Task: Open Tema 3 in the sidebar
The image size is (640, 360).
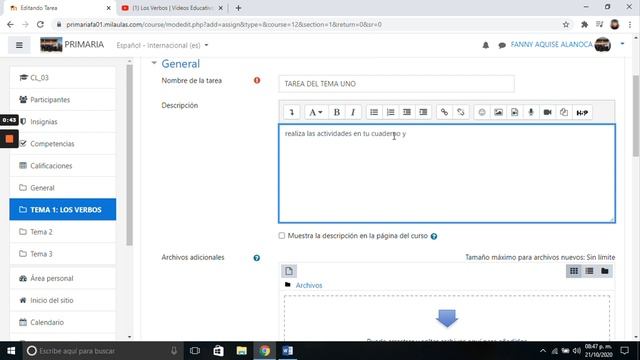Action: point(63,254)
